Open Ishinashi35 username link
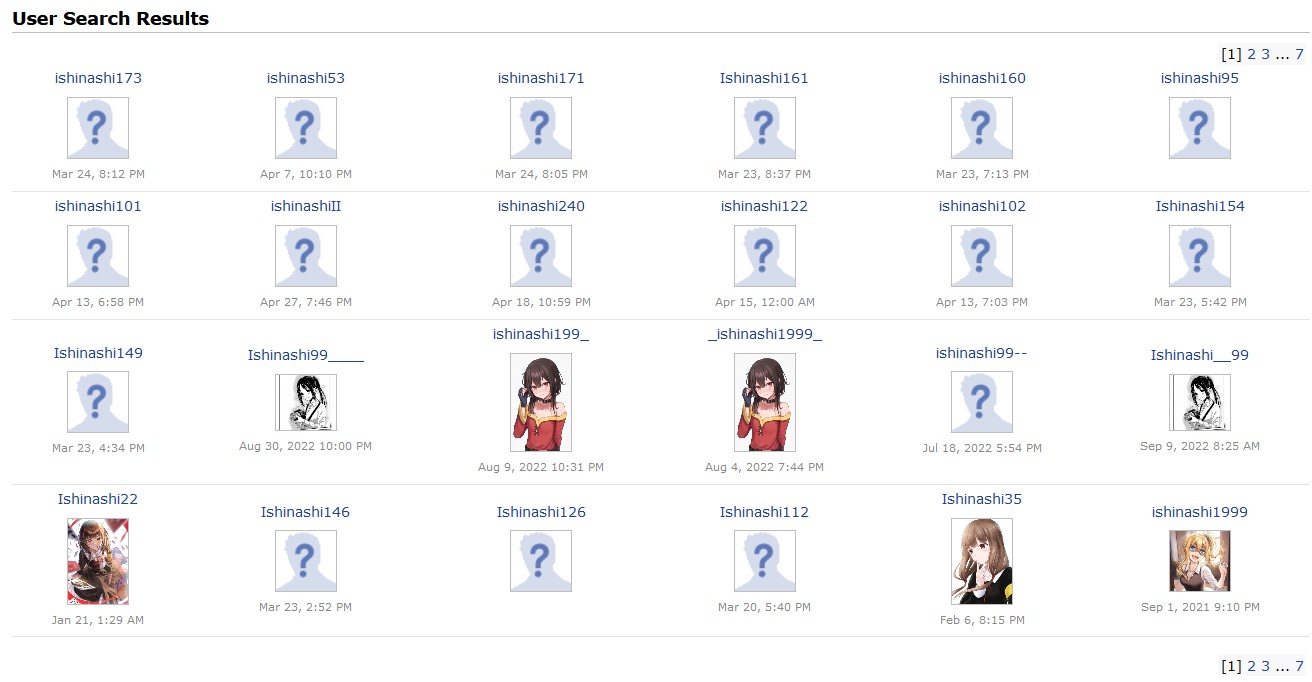 tap(982, 499)
